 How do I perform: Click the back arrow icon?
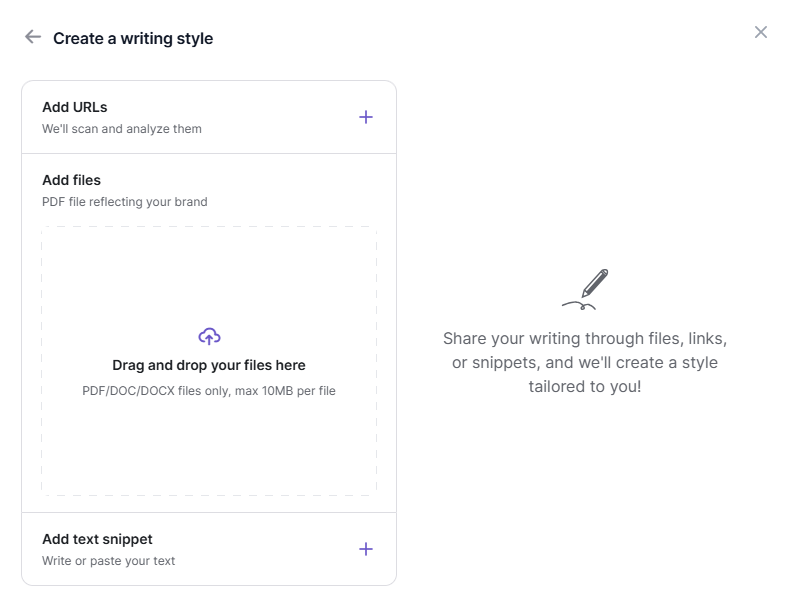[33, 37]
